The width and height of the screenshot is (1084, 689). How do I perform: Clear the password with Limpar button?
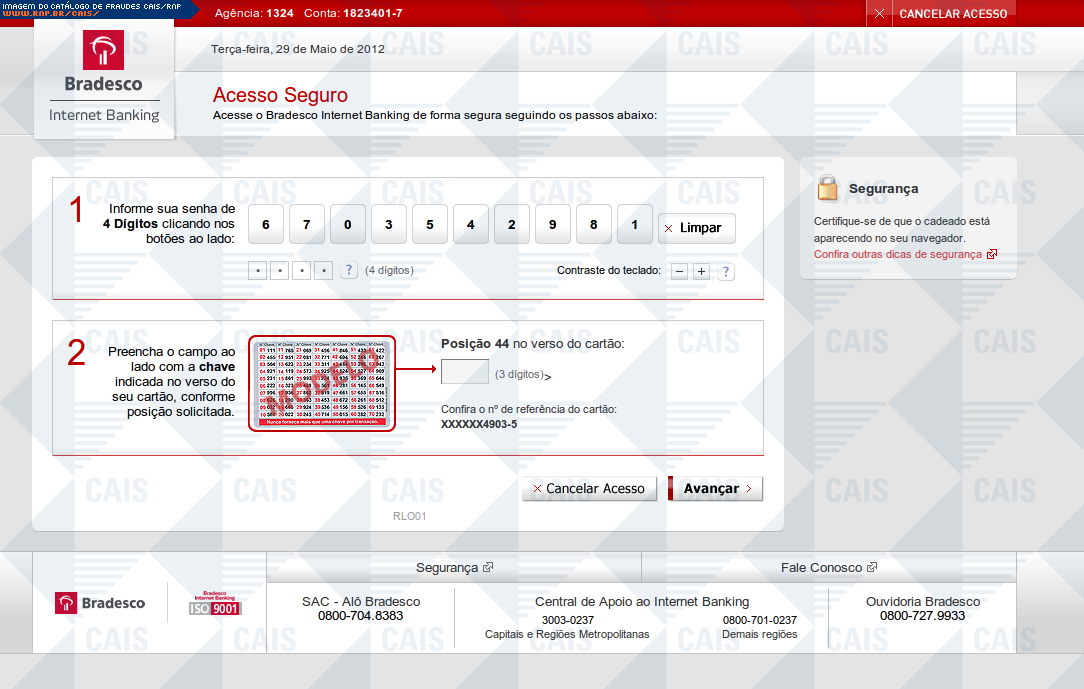coord(696,228)
